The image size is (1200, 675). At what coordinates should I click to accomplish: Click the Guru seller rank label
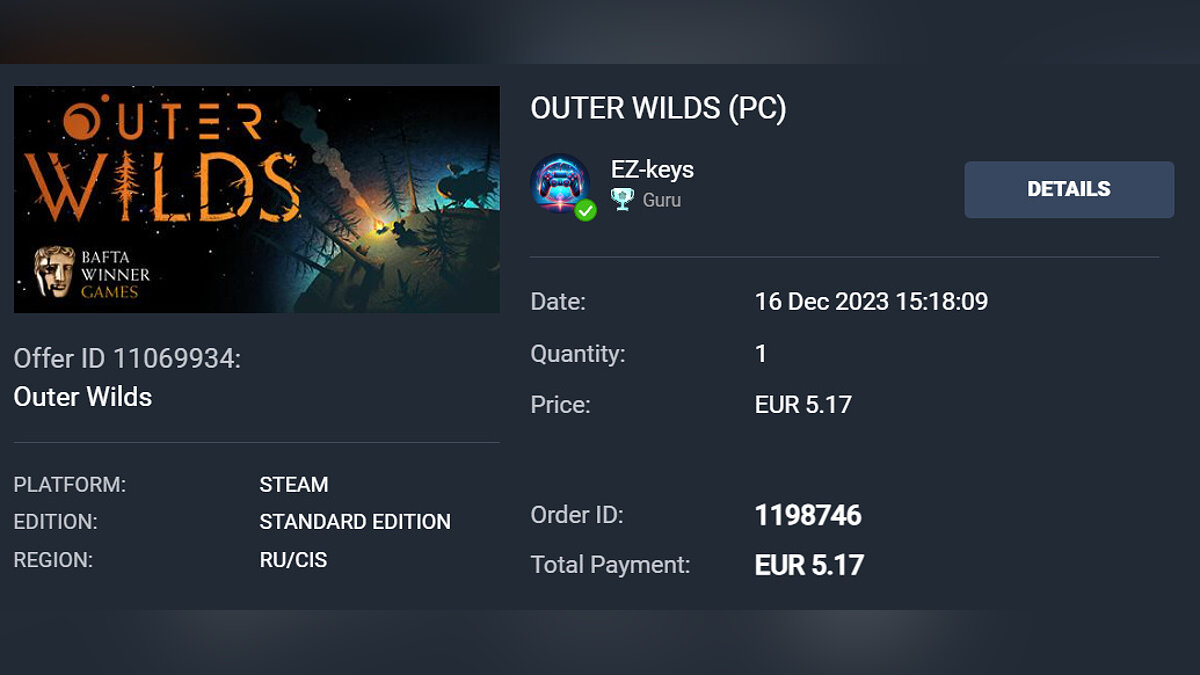tap(662, 200)
